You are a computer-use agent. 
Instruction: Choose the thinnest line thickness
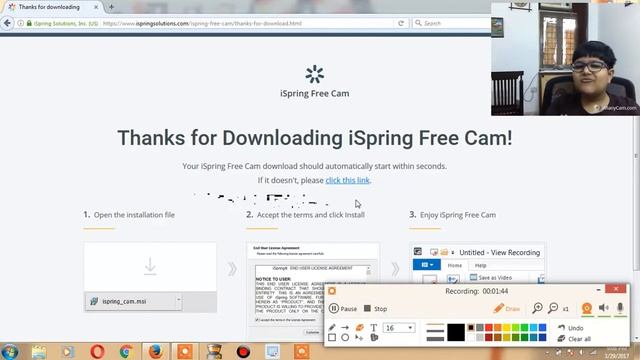pos(435,325)
